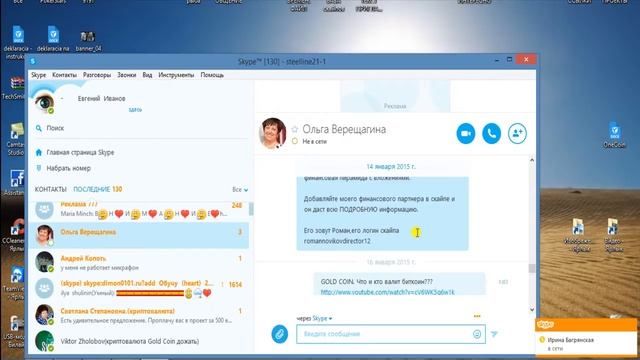Image resolution: width=640 pixels, height=360 pixels.
Task: Open the OneCoin desktop icon
Action: coord(614,135)
